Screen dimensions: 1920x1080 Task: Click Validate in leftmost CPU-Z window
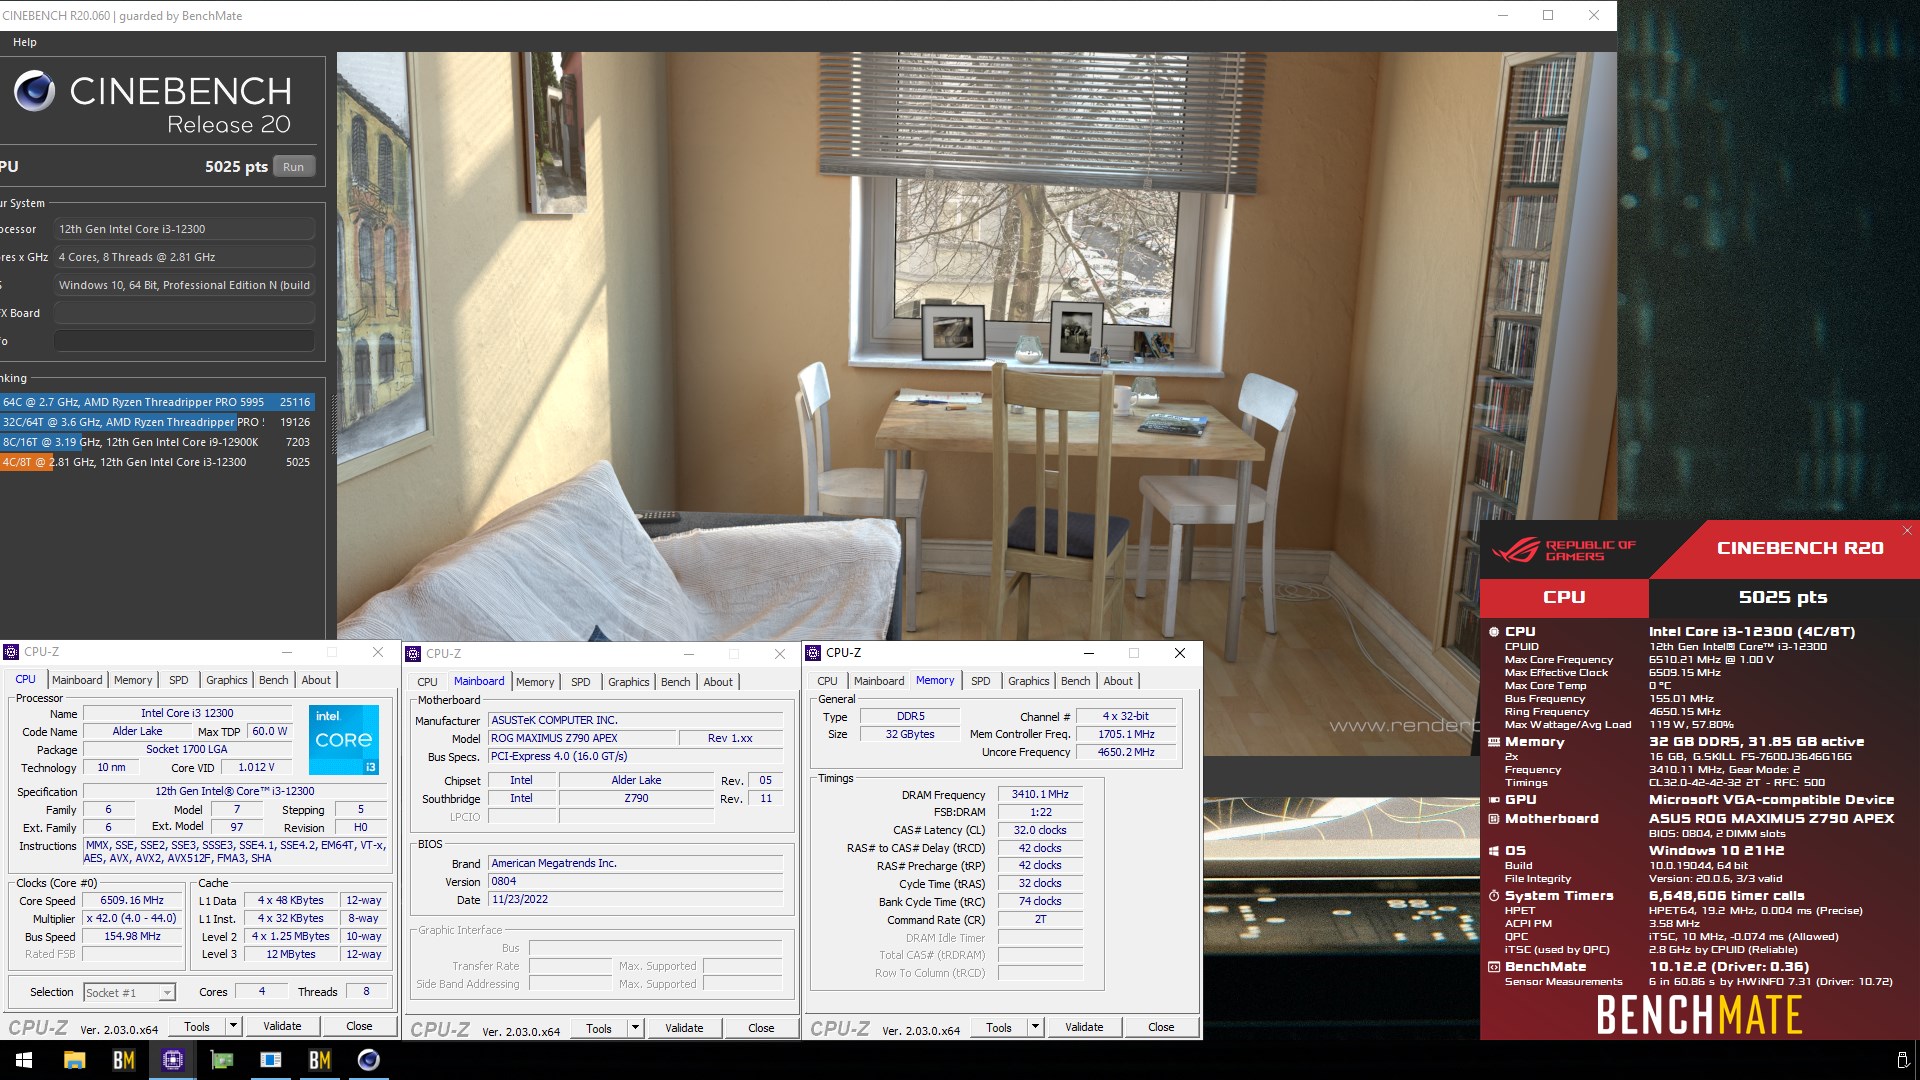[282, 1026]
